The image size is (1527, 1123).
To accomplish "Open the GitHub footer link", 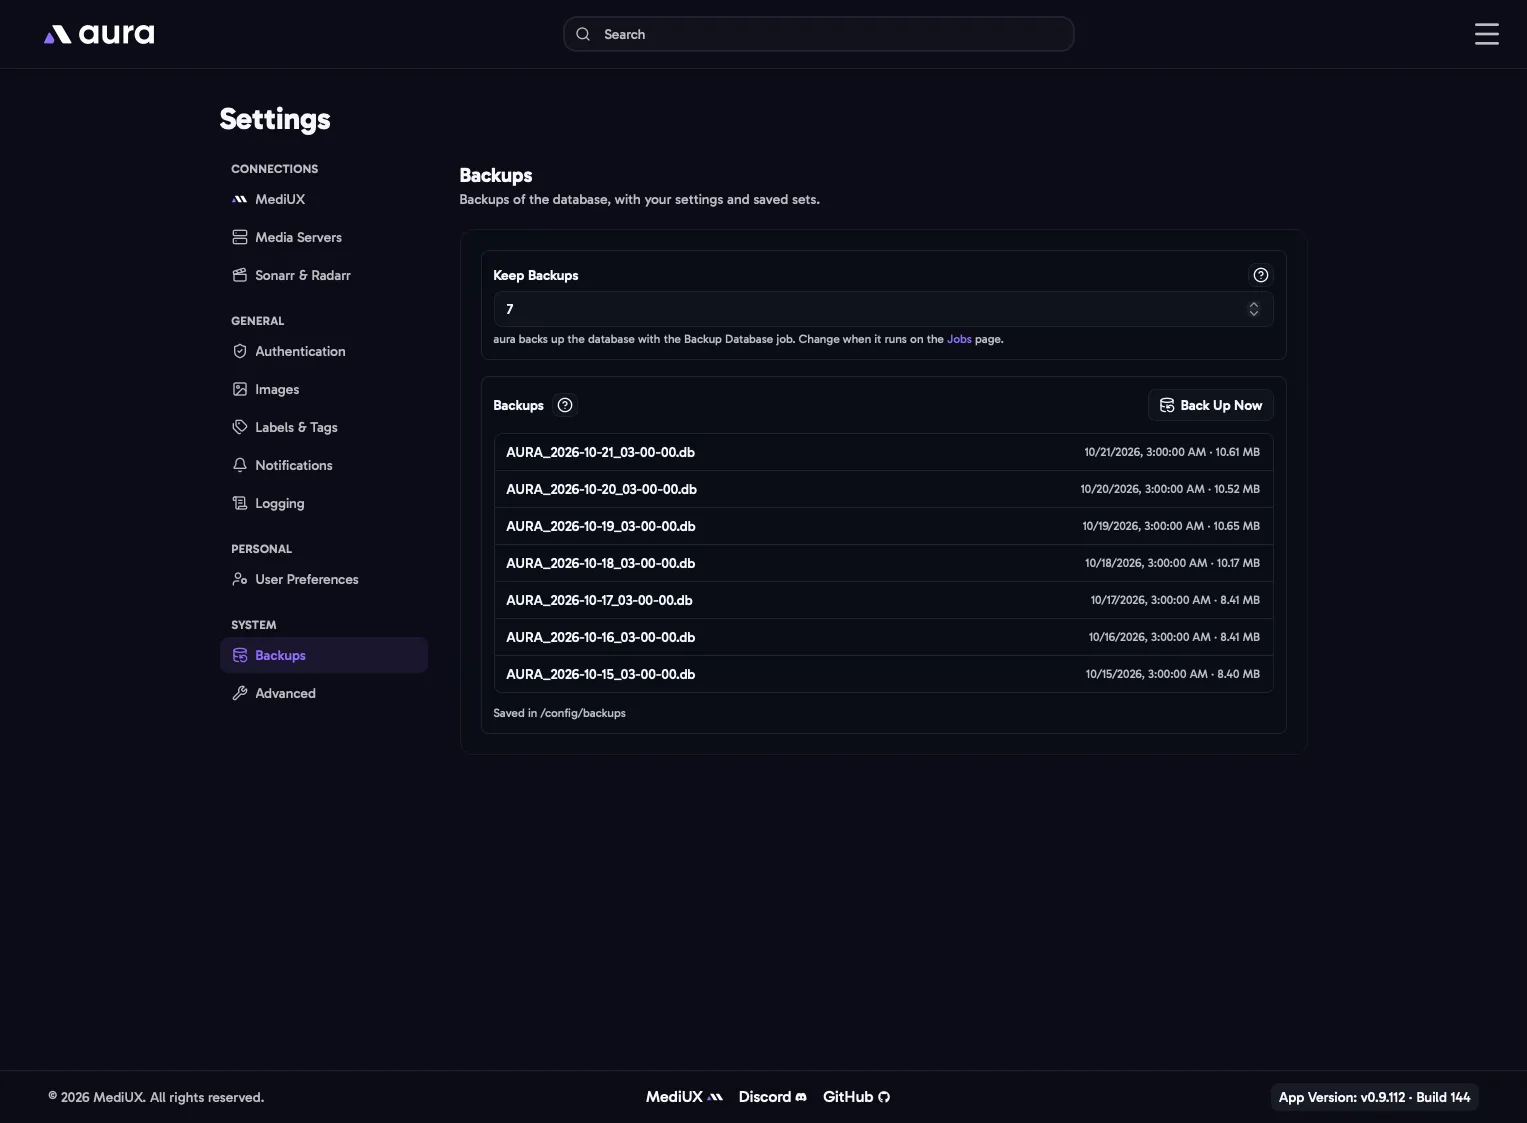I will tap(856, 1097).
